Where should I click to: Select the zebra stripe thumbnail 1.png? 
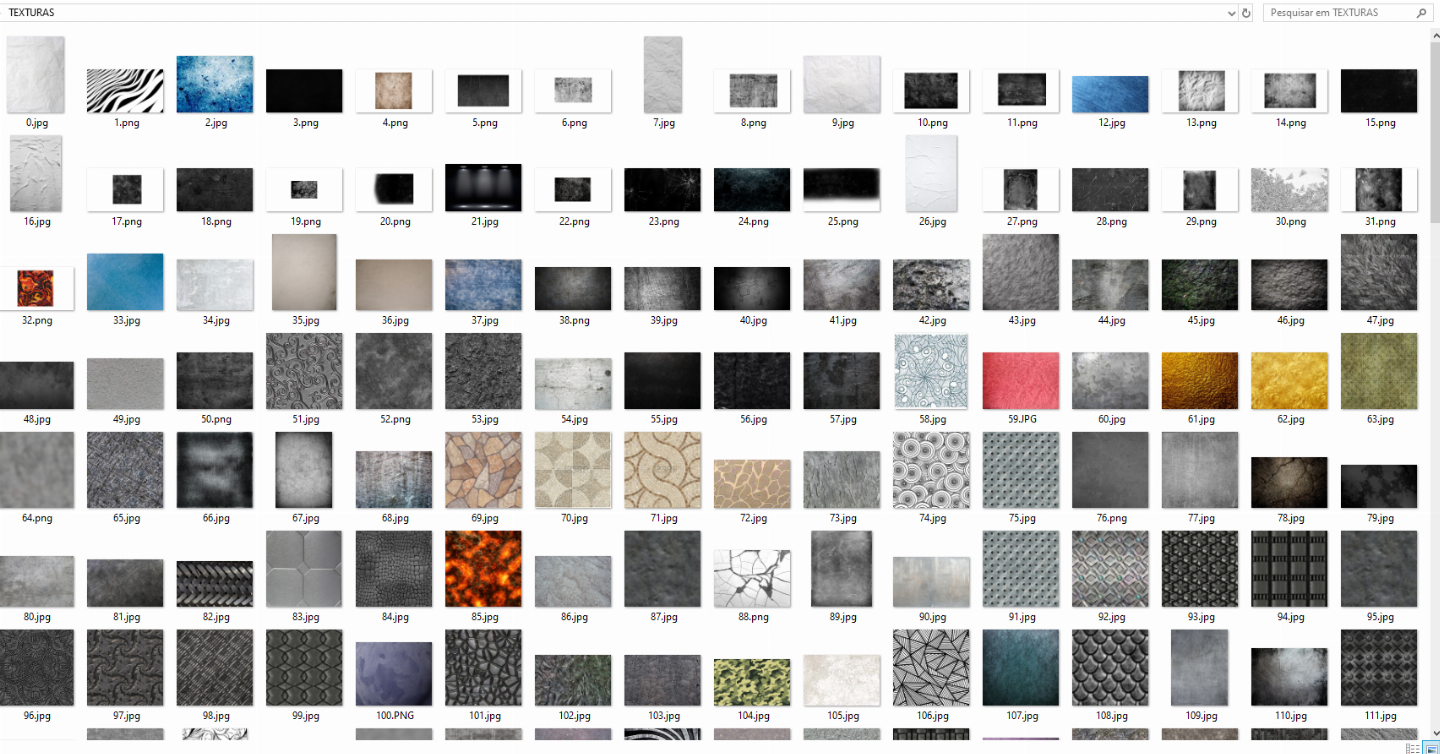point(125,91)
